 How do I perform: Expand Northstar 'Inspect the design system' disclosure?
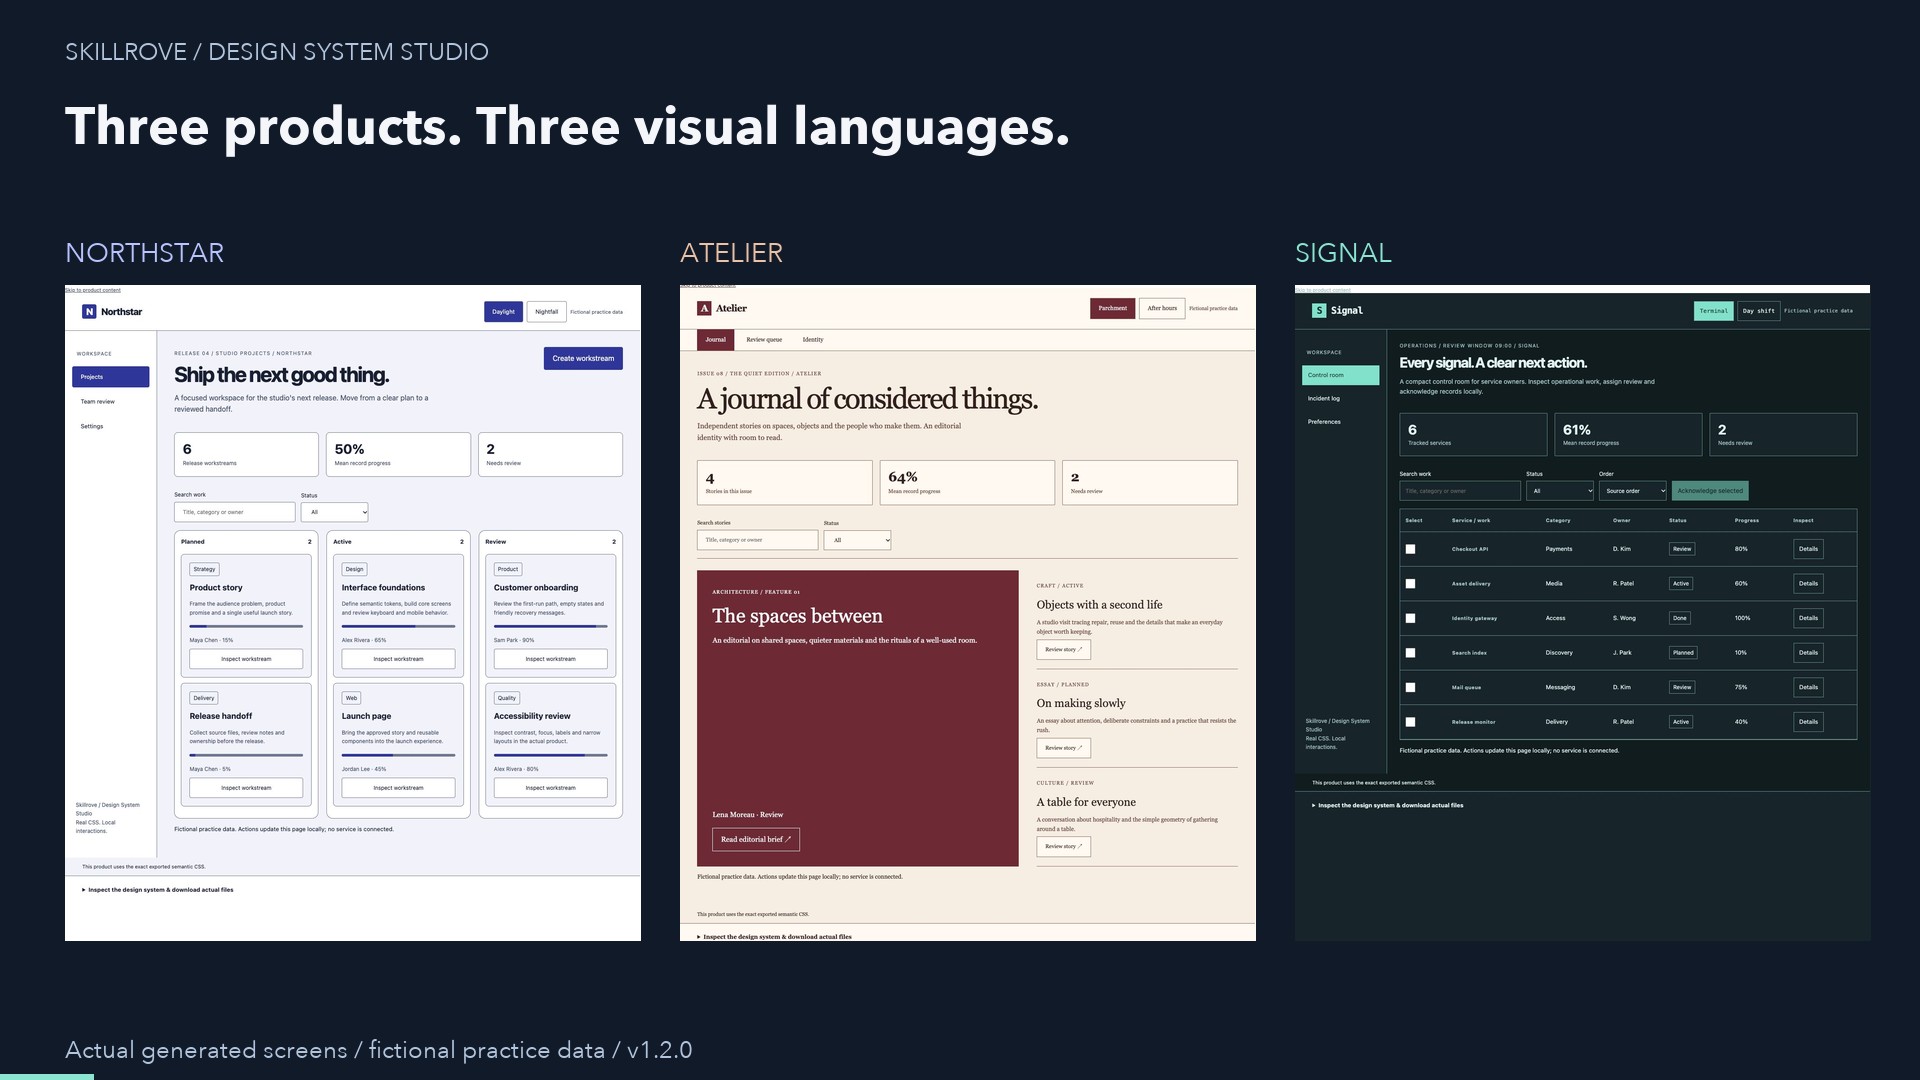click(158, 890)
